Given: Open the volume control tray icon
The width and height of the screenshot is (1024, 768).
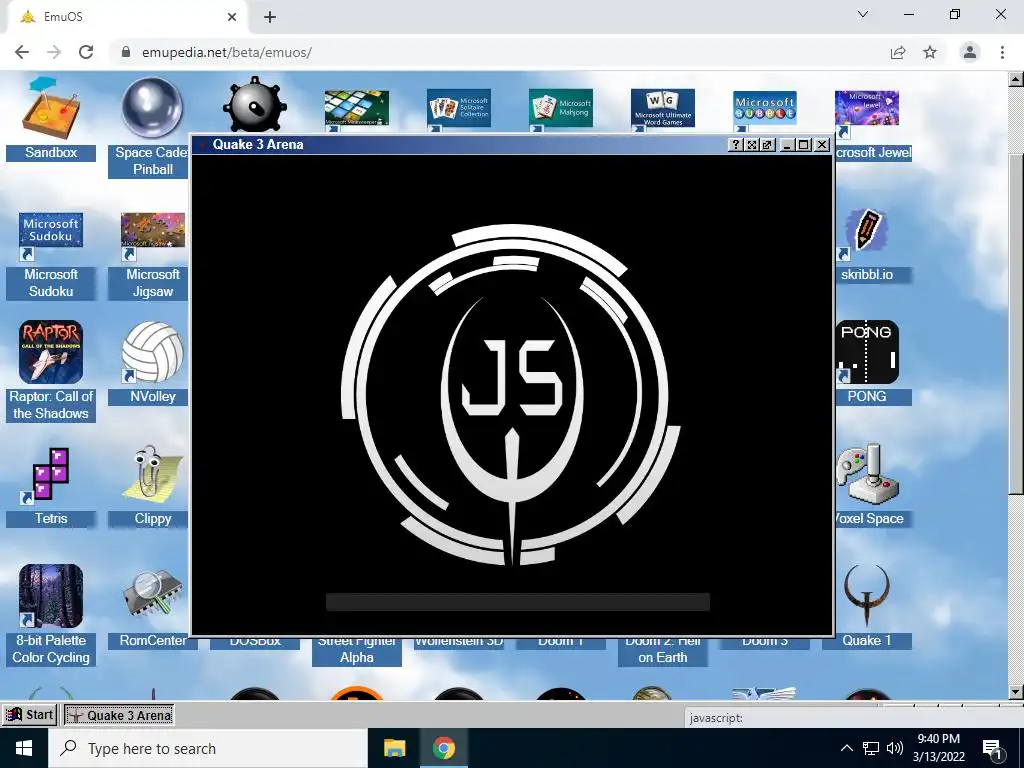Looking at the screenshot, I should coord(895,748).
